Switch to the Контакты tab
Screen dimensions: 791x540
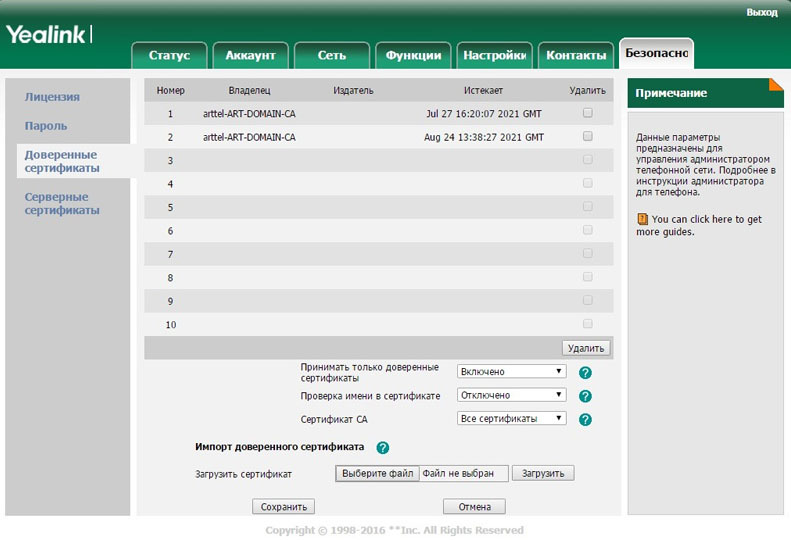576,55
